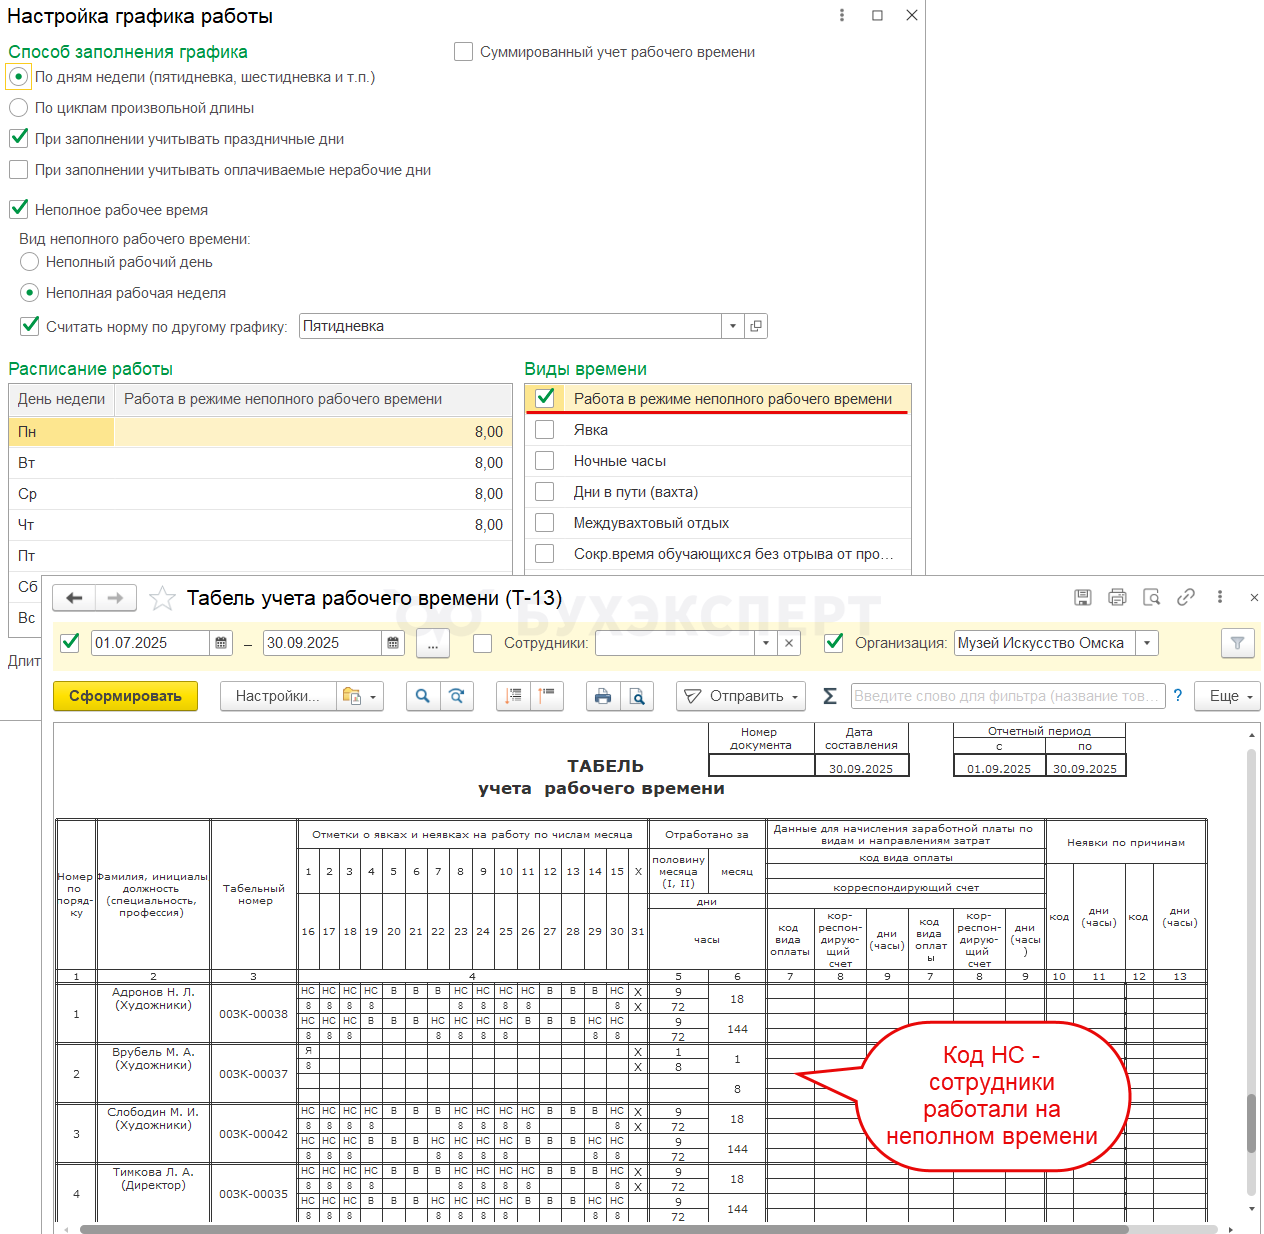
Task: Select the Пн row in work schedule
Action: 260,432
